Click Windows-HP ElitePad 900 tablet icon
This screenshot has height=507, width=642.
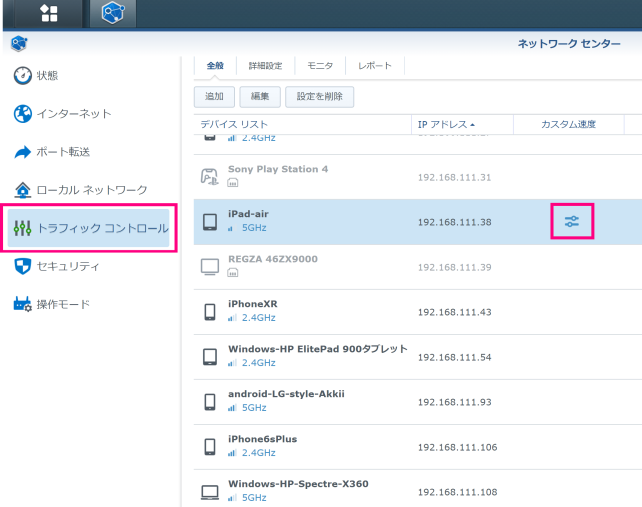[x=210, y=357]
